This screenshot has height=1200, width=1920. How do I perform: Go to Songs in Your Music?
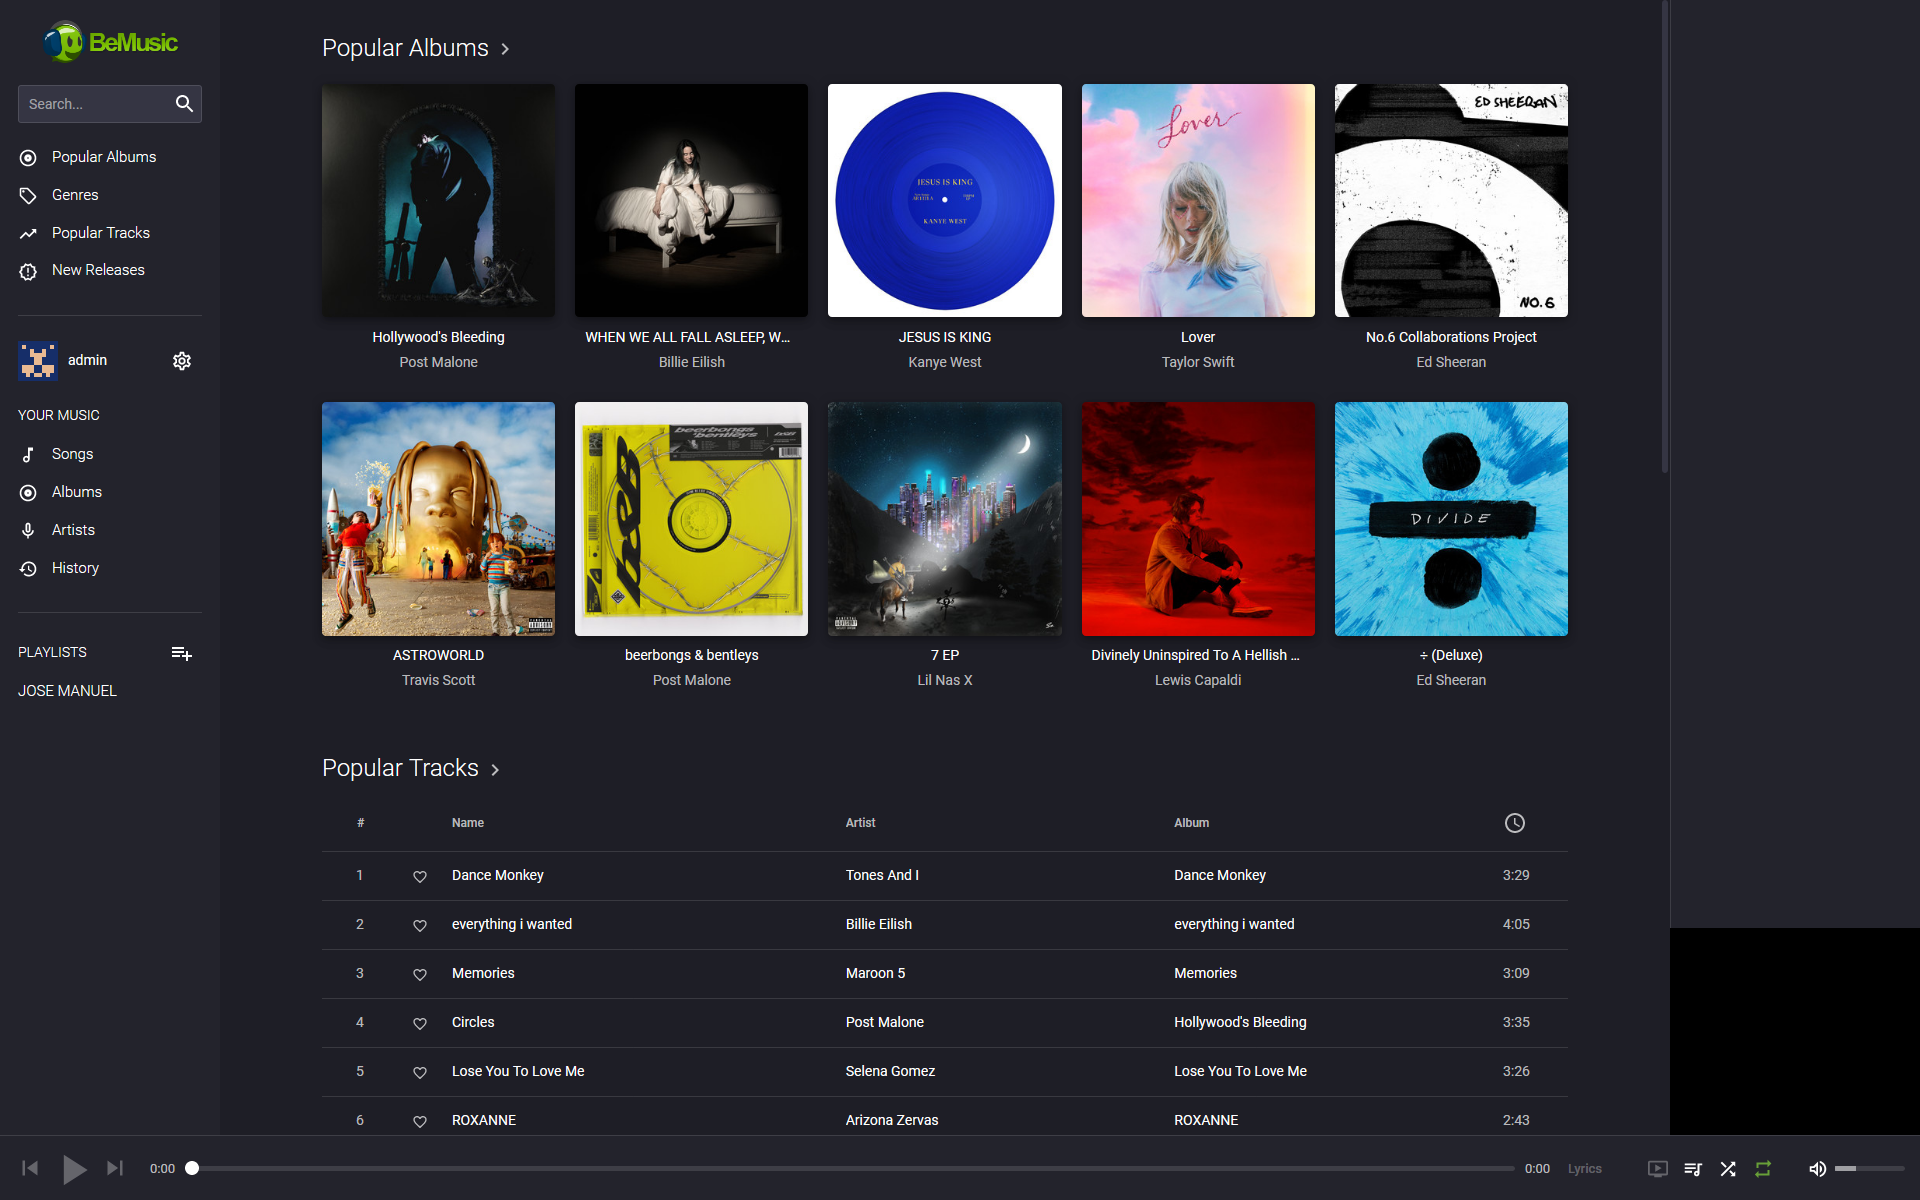coord(72,454)
